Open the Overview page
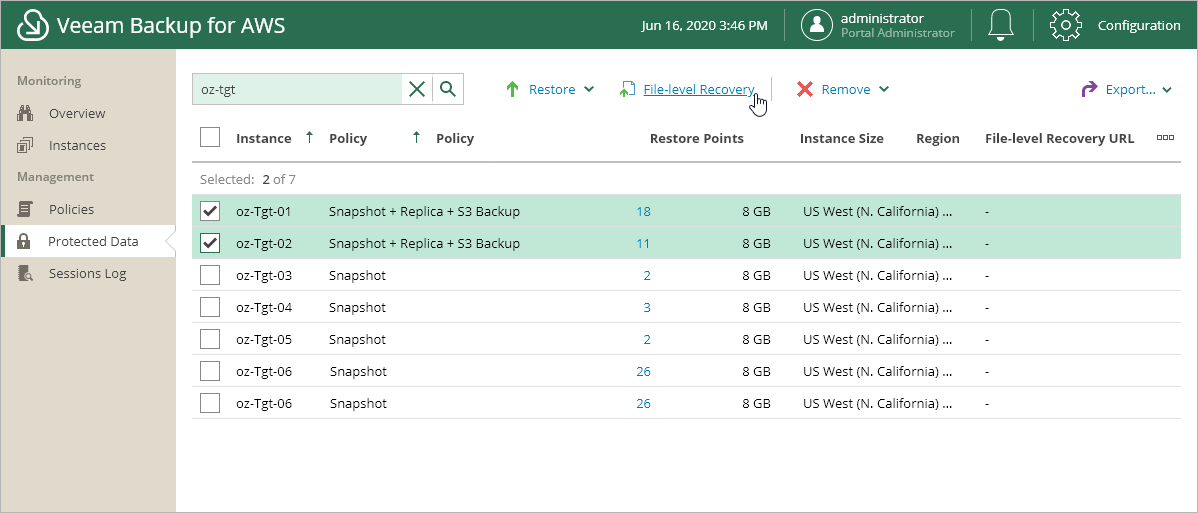Viewport: 1198px width, 513px height. (77, 113)
